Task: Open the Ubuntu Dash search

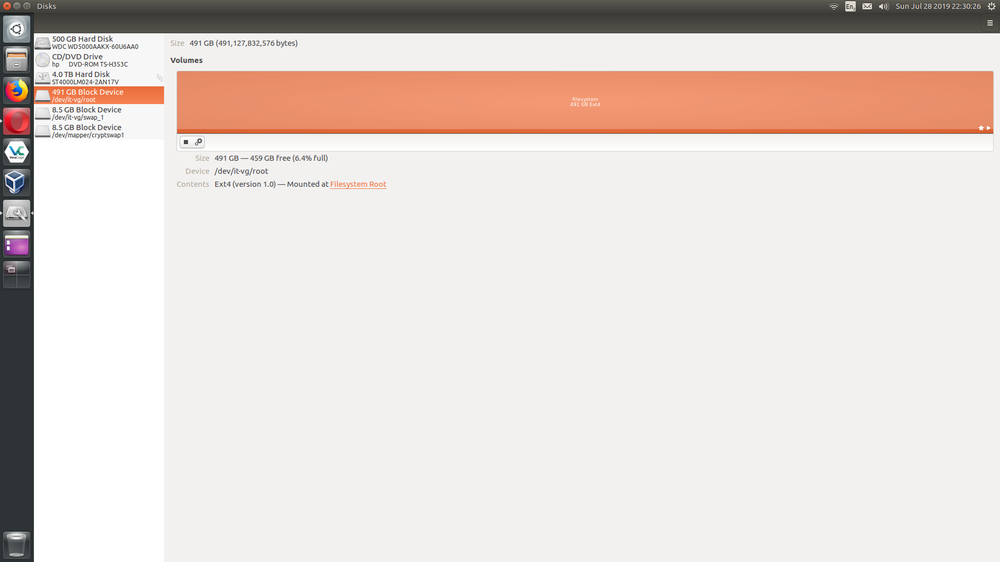Action: (17, 29)
